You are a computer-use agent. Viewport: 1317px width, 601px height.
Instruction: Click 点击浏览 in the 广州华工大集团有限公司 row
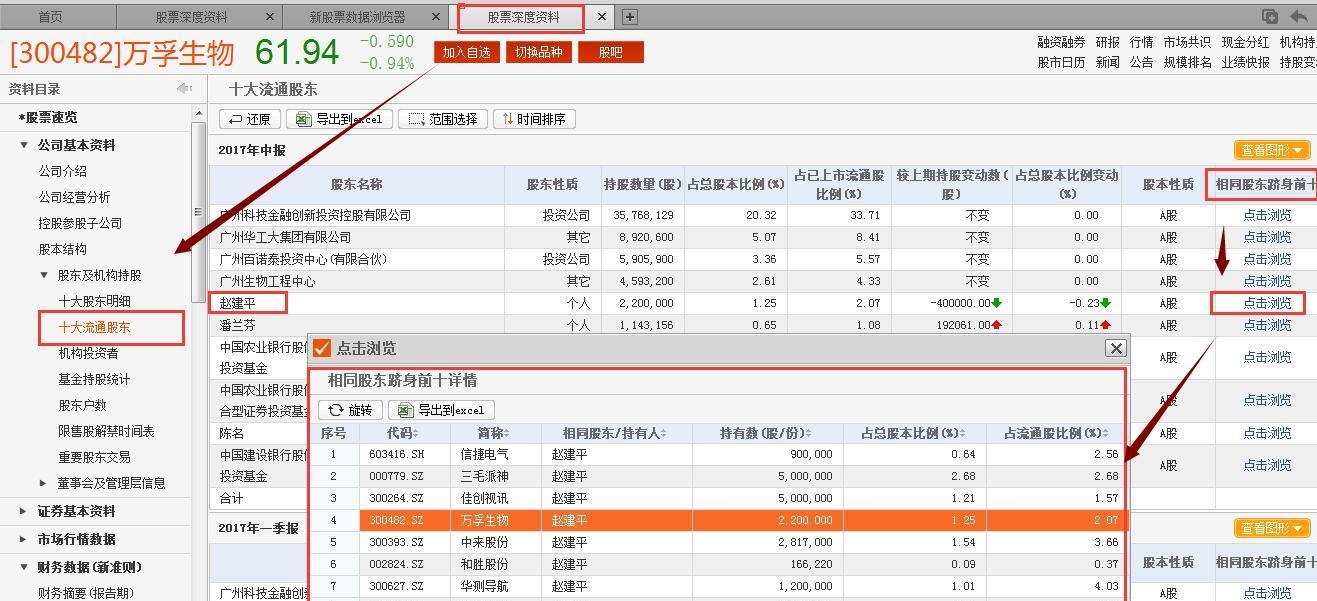(x=1267, y=237)
